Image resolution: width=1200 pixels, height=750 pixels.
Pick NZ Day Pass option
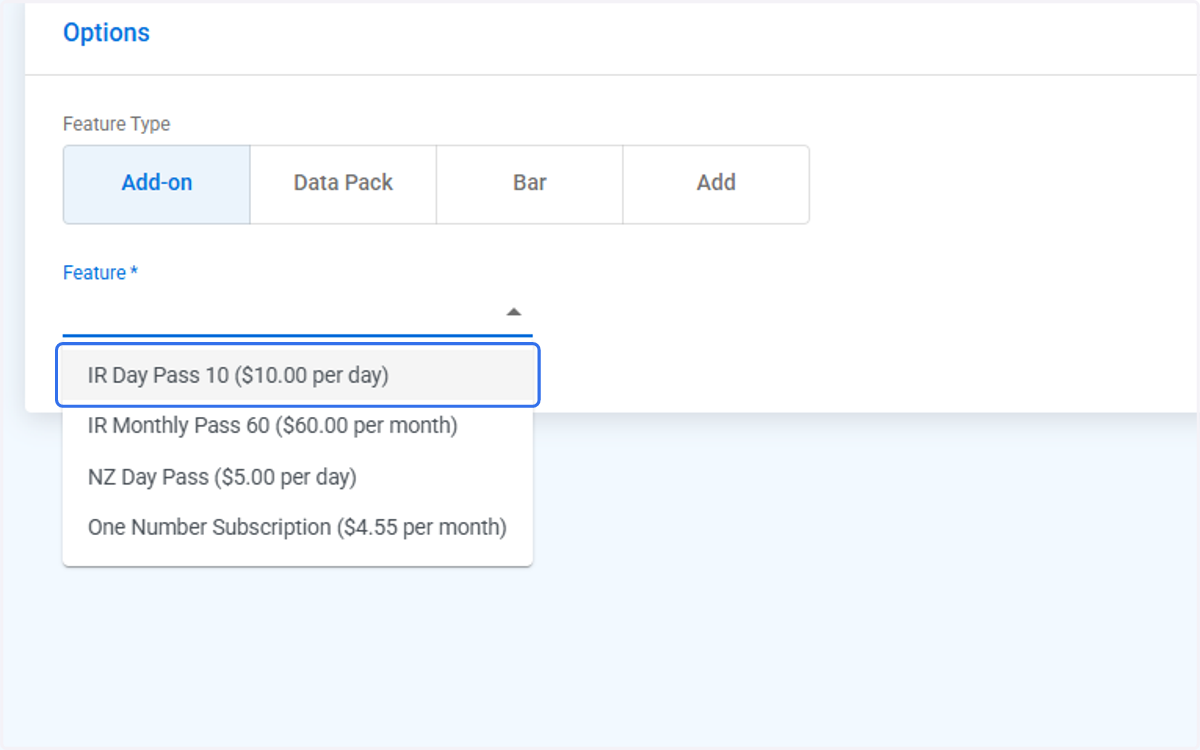pos(298,477)
